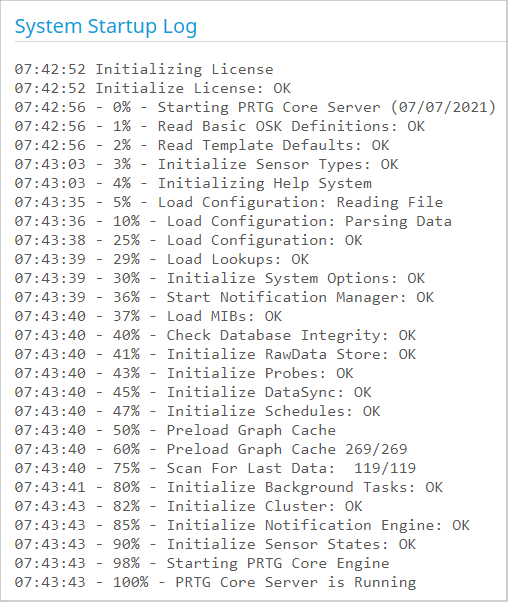
Task: Select the Check Database Integrity line
Action: pos(215,336)
